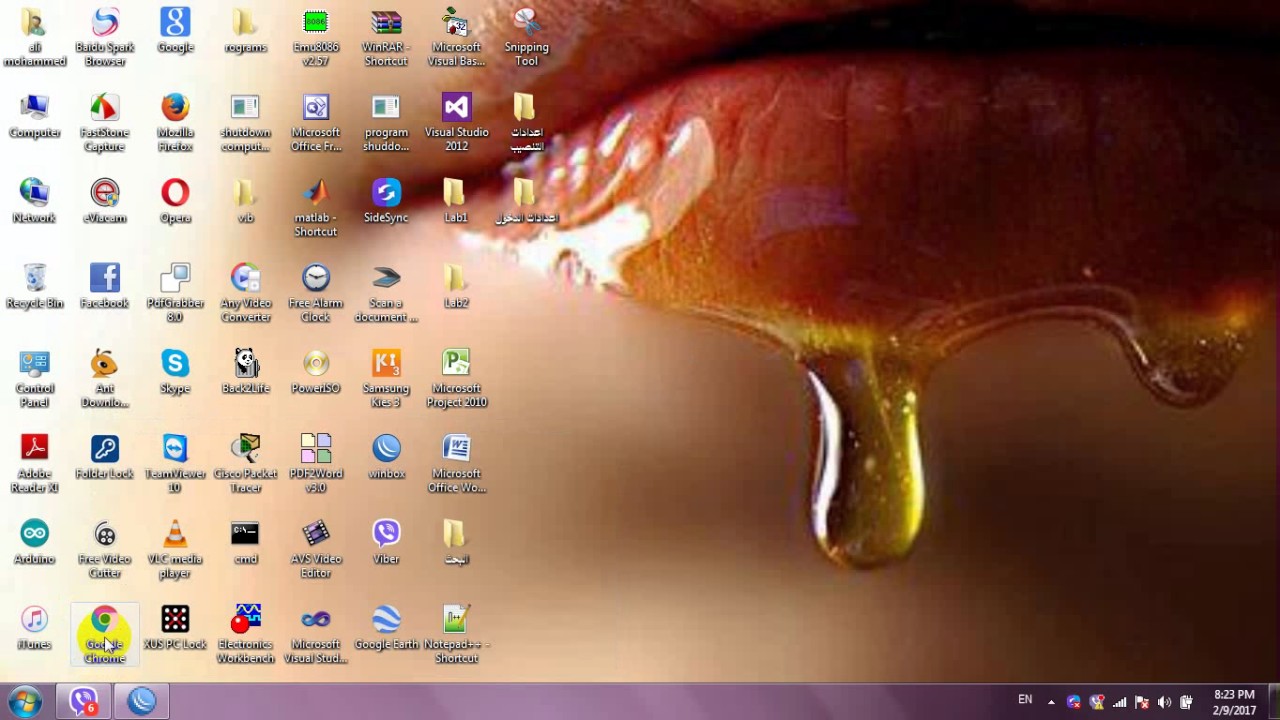Screen dimensions: 1280x720
Task: Show hidden tray icons arrow
Action: pyautogui.click(x=1051, y=702)
